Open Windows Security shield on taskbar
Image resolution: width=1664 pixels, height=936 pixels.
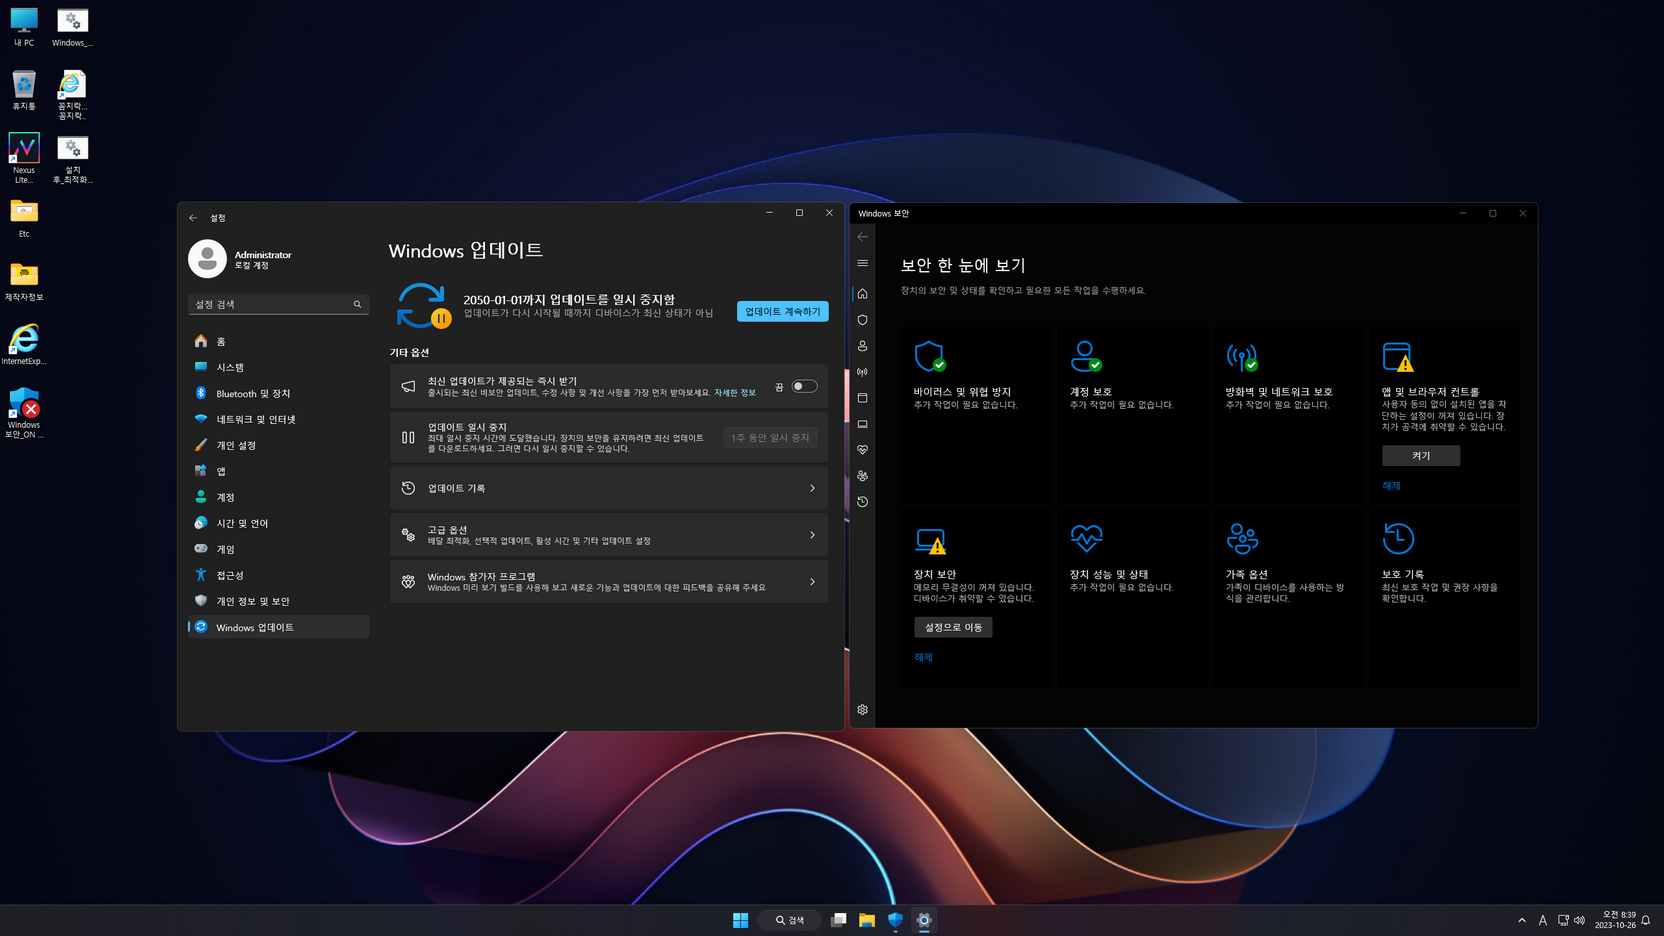(x=895, y=920)
